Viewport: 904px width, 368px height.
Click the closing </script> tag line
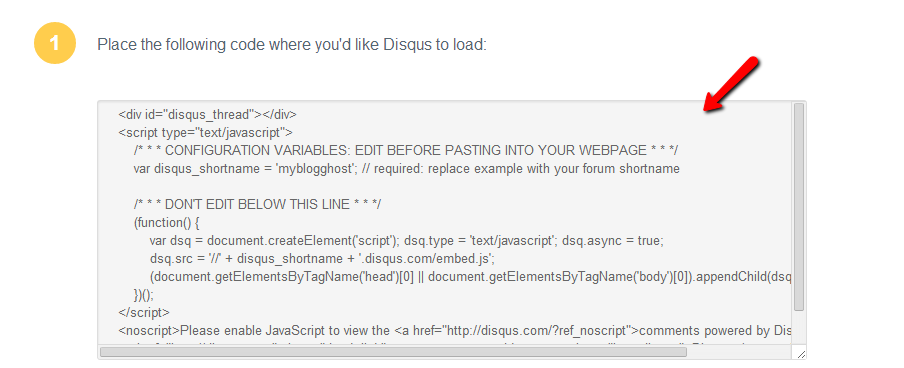tap(144, 313)
